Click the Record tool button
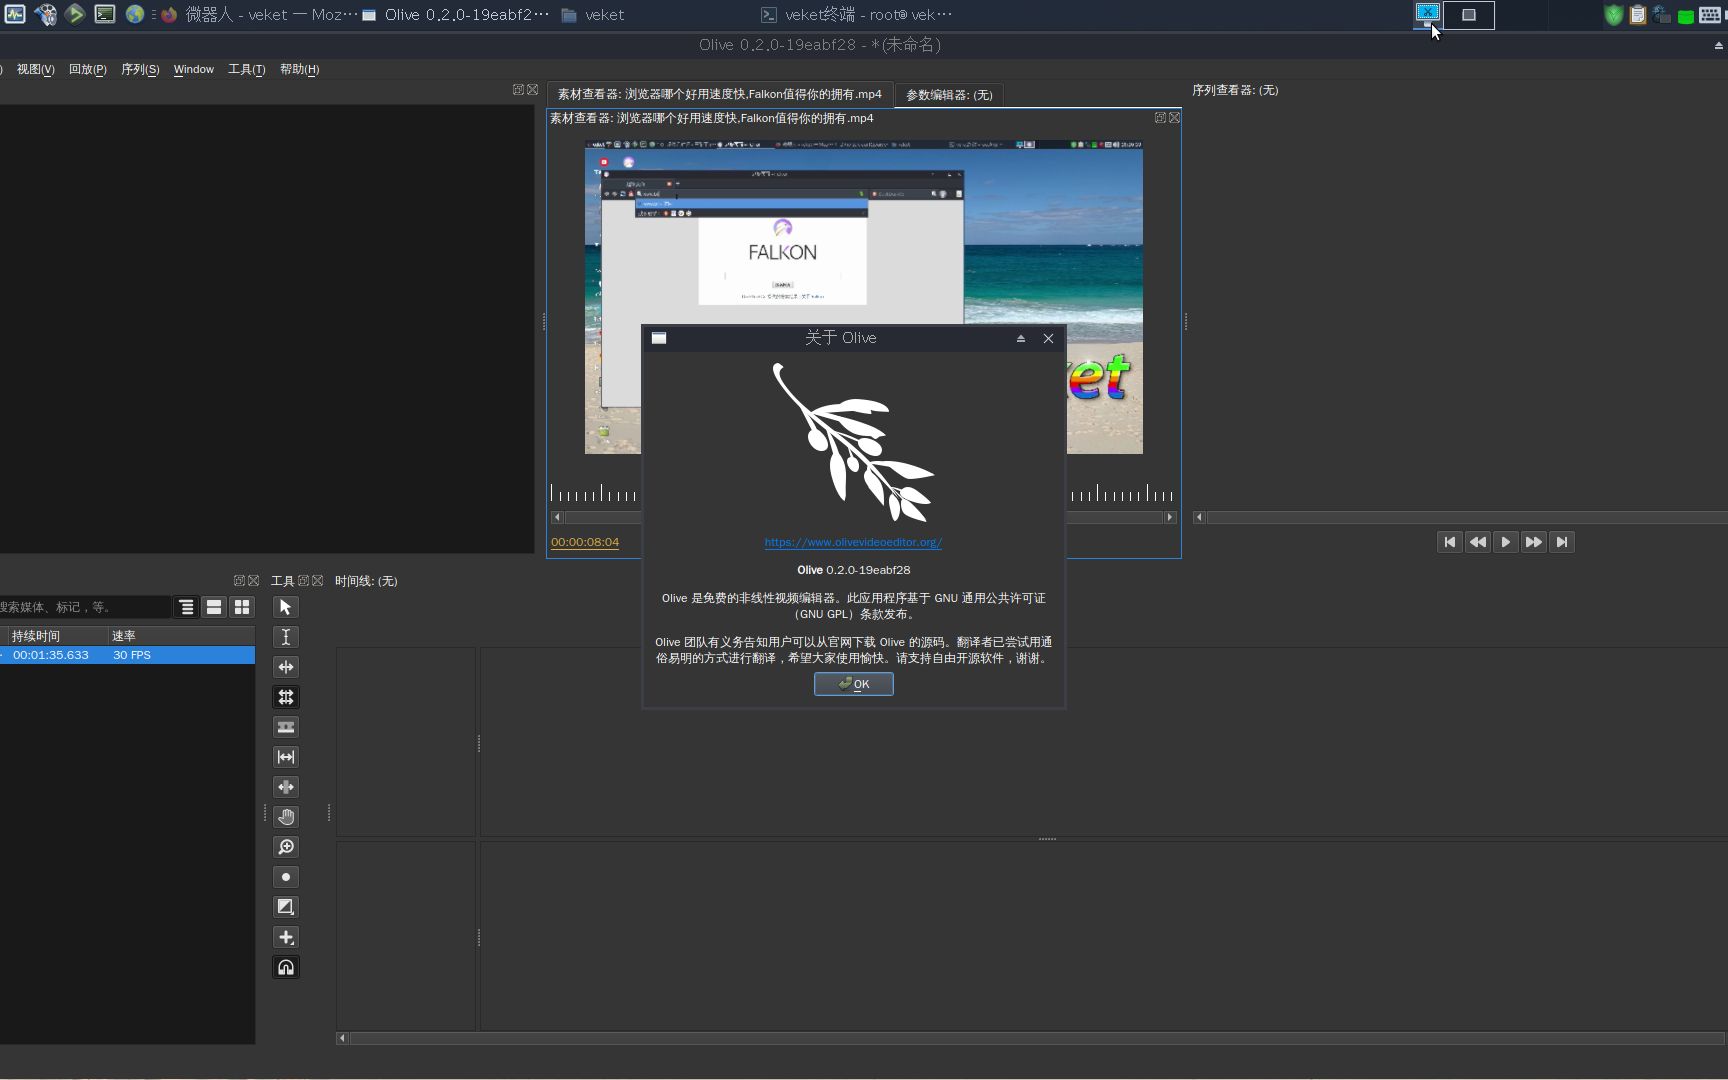Image resolution: width=1728 pixels, height=1080 pixels. tap(286, 877)
